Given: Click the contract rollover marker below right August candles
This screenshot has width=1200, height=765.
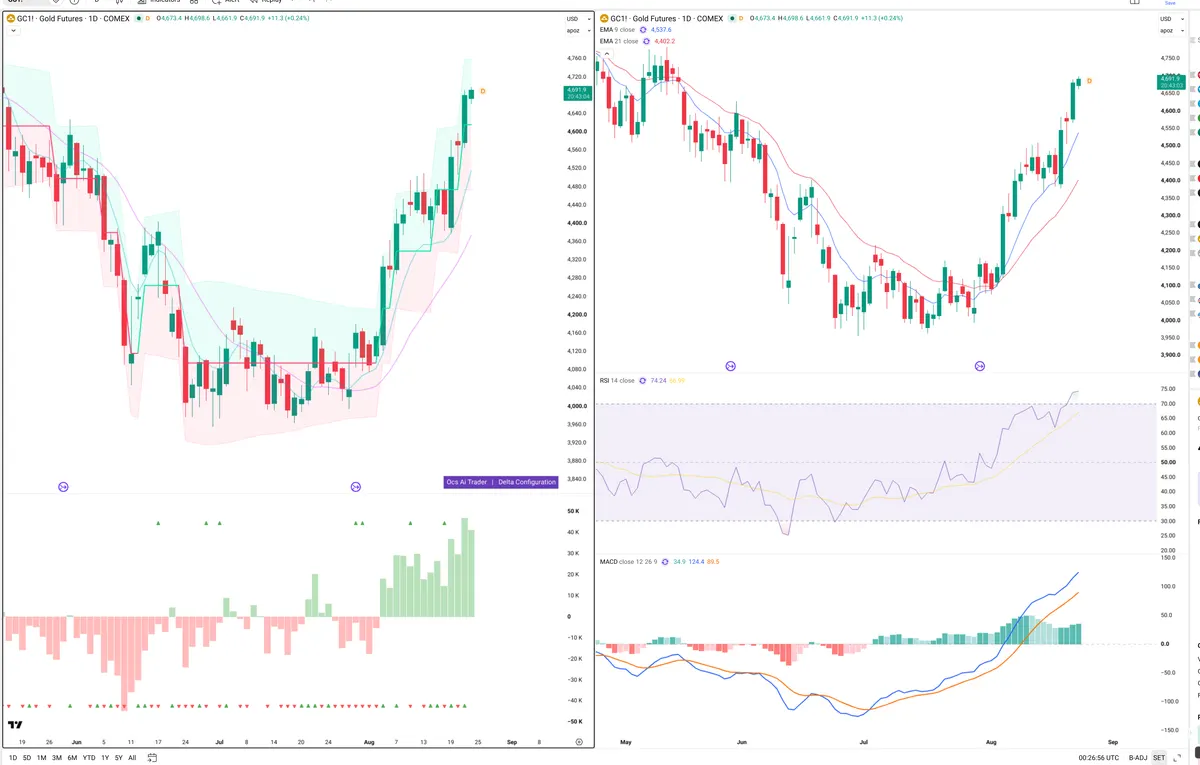Looking at the screenshot, I should point(979,367).
